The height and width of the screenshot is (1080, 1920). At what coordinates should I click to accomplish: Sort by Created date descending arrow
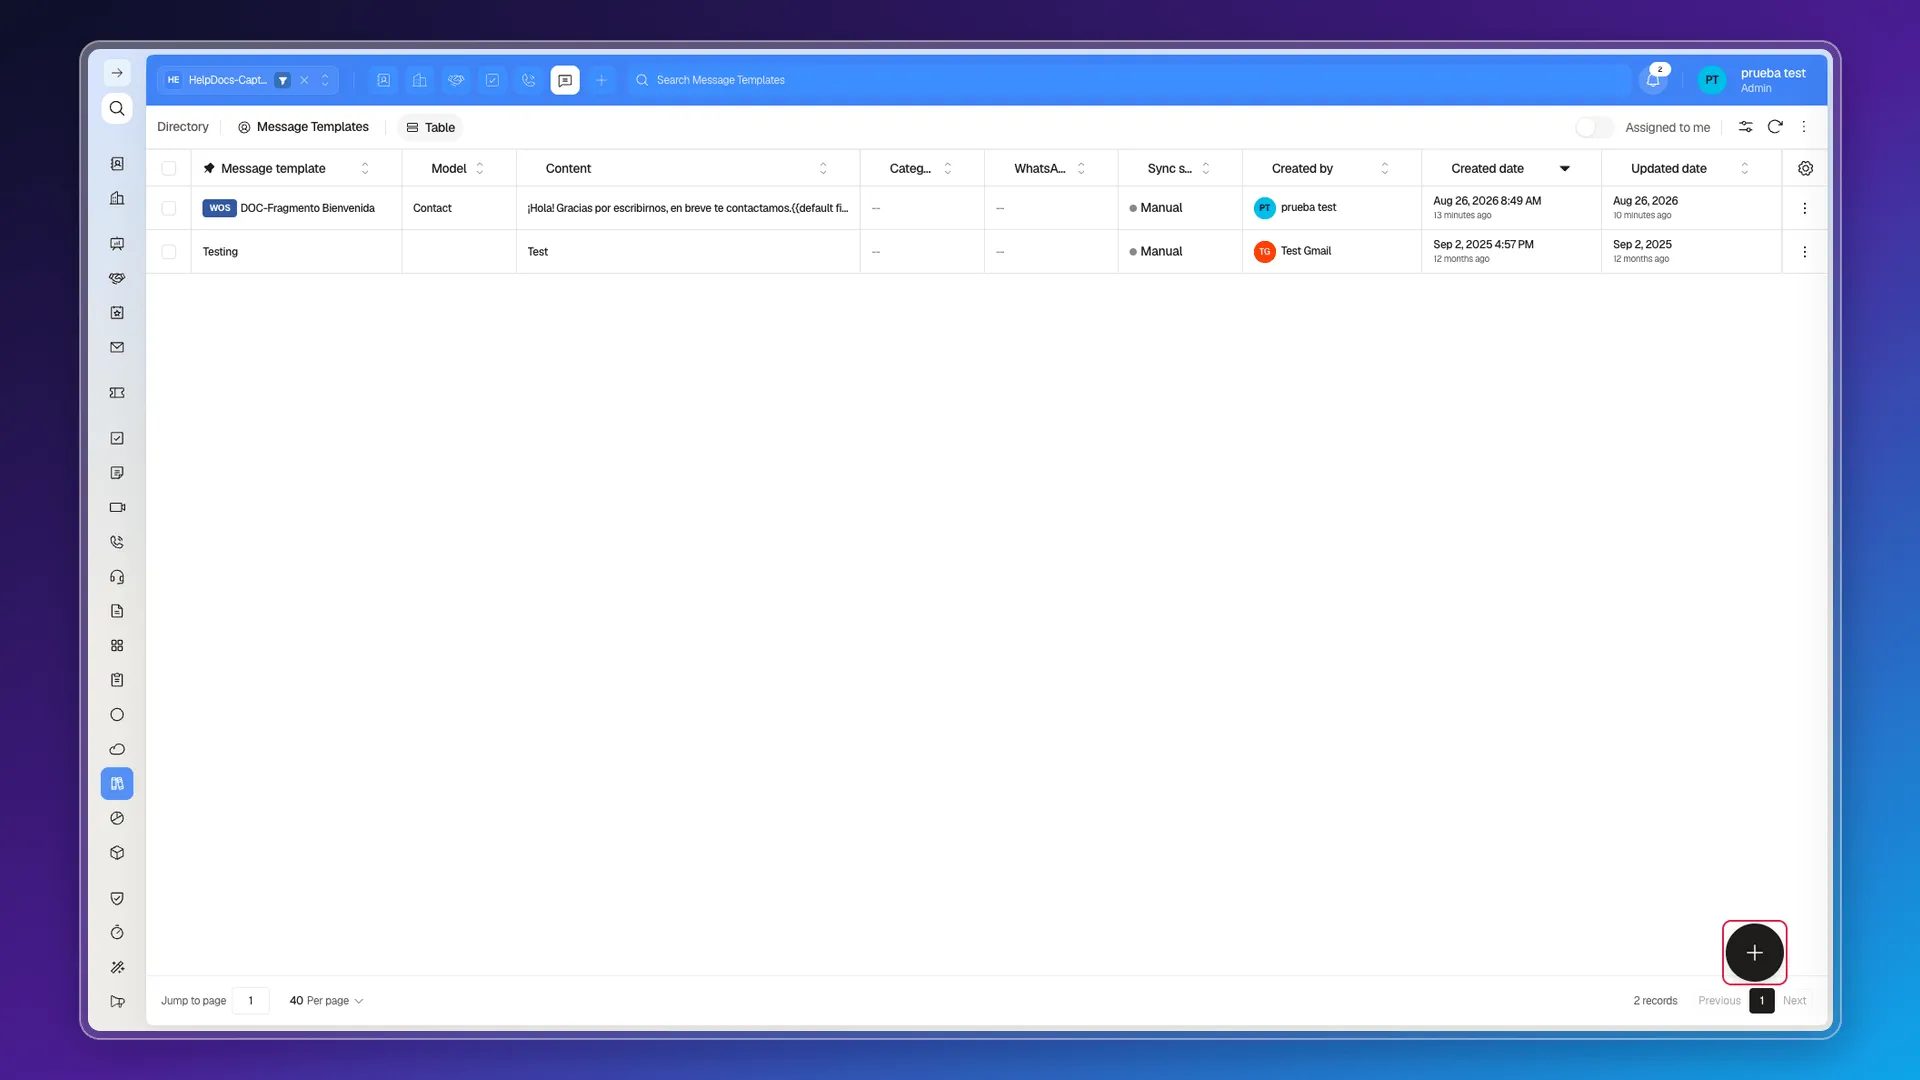1565,168
